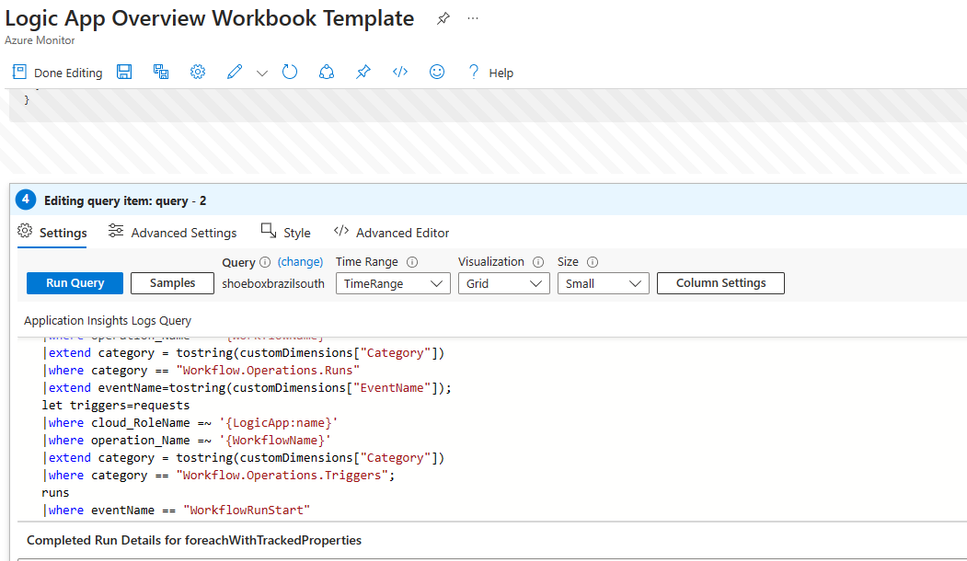Click the "Workflow.Operations.Runs" string in the query

[x=268, y=371]
